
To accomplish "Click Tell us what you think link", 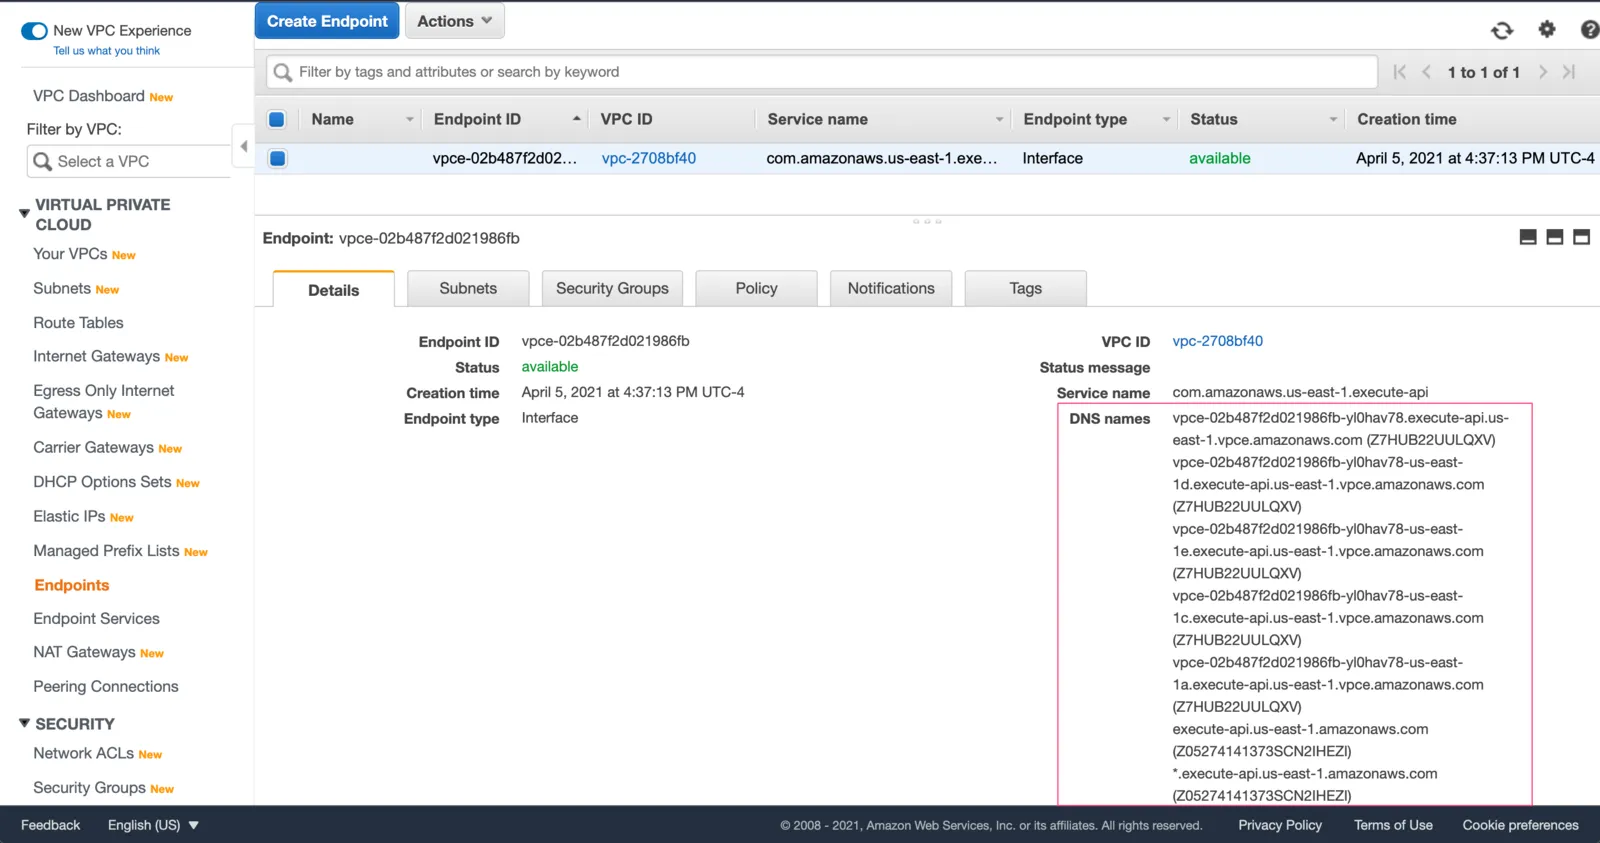I will coord(106,51).
